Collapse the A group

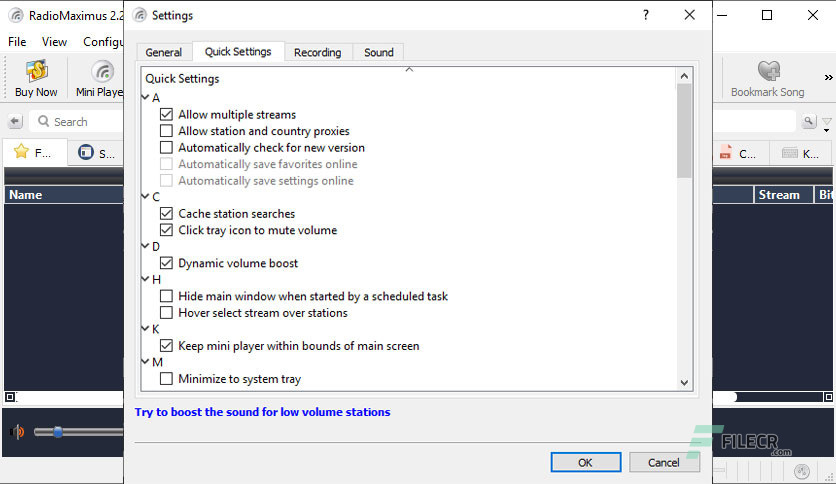(145, 98)
